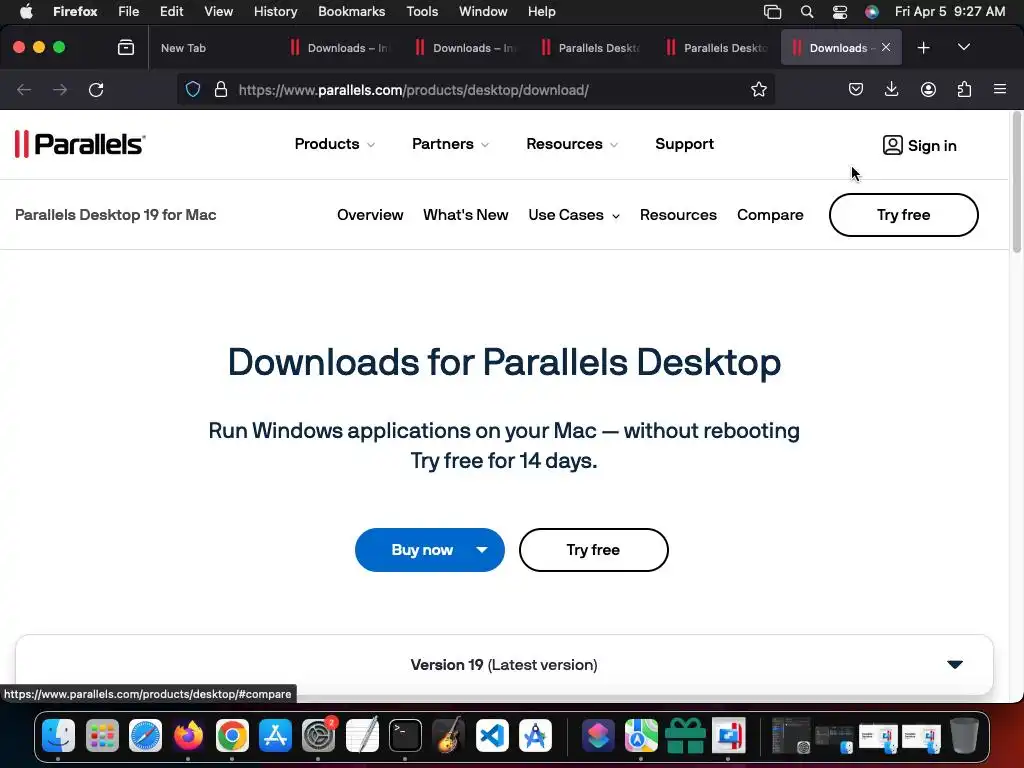Click the page vertical scrollbar

point(1016,183)
